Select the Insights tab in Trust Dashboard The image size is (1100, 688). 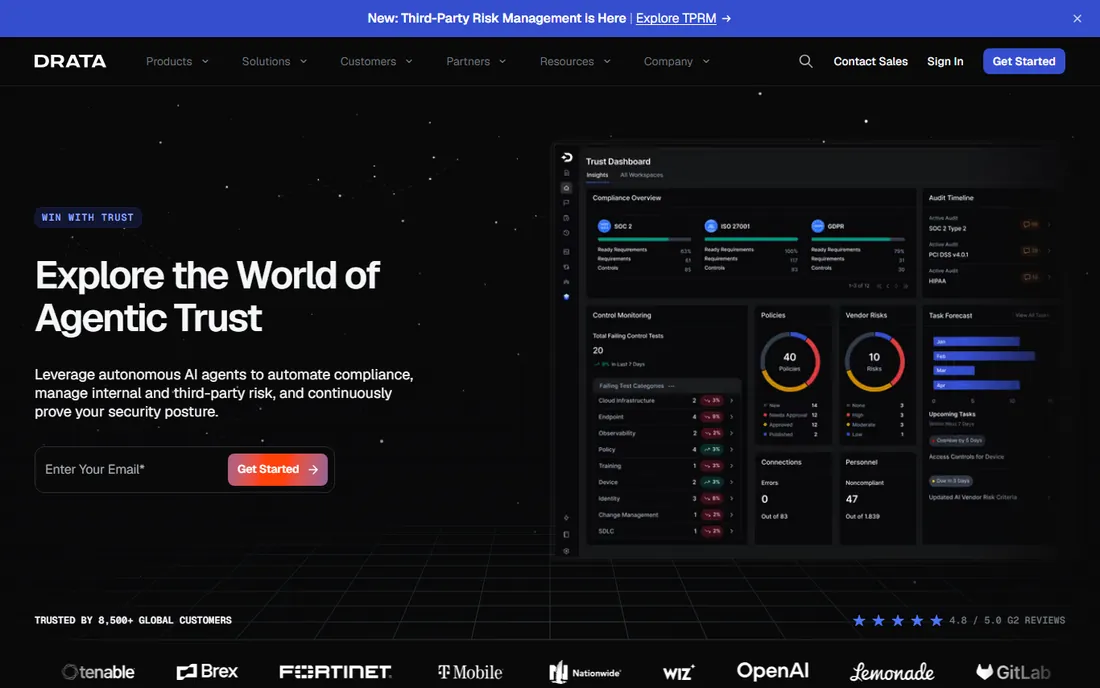tap(597, 175)
